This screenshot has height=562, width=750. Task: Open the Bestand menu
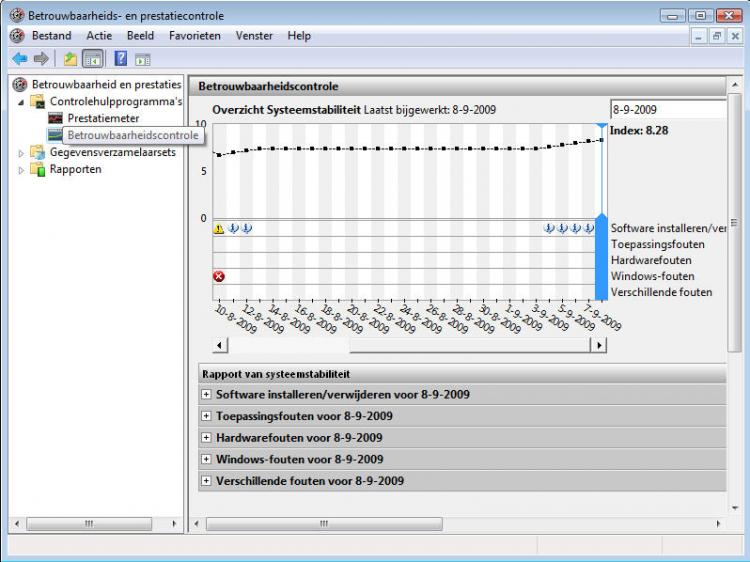[x=51, y=36]
